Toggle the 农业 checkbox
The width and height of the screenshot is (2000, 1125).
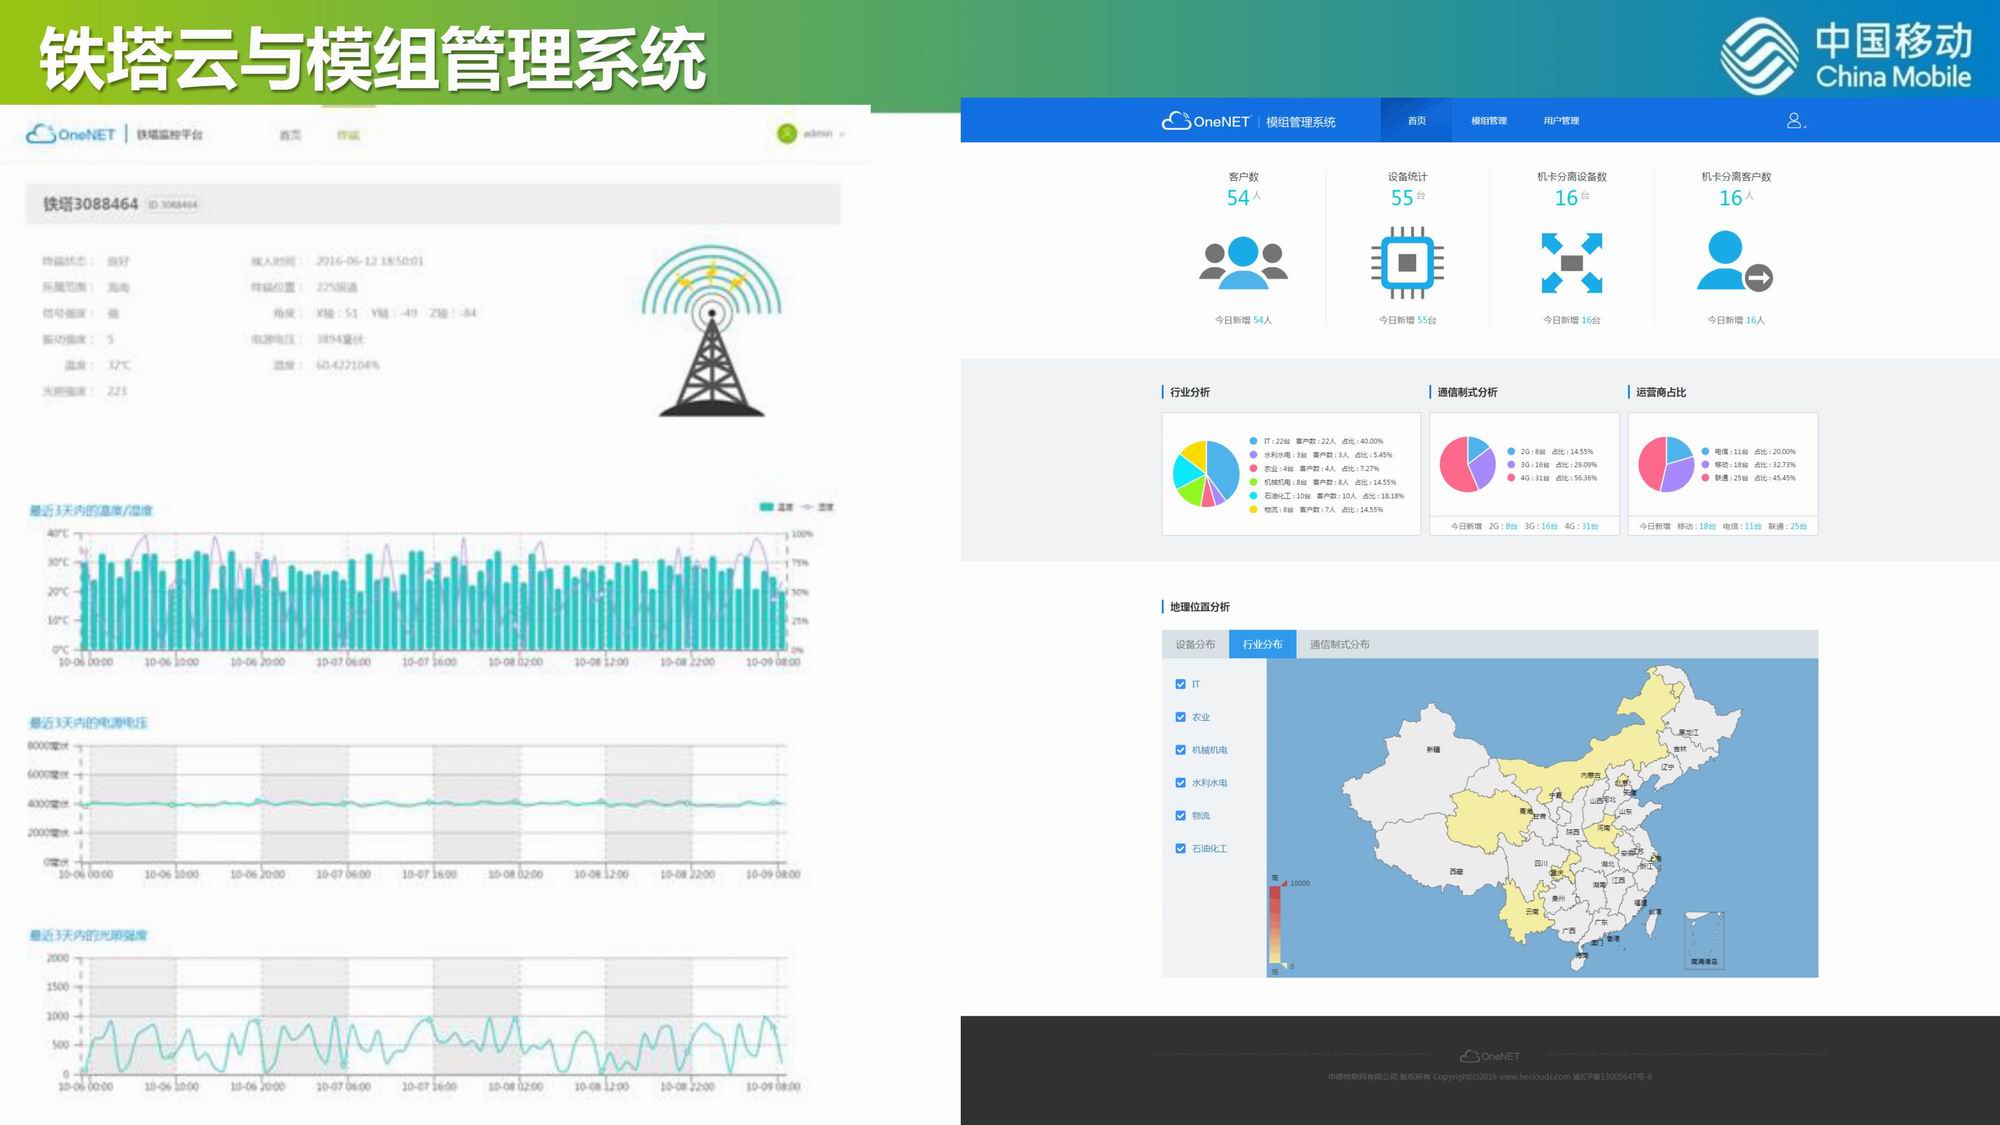pos(1181,717)
